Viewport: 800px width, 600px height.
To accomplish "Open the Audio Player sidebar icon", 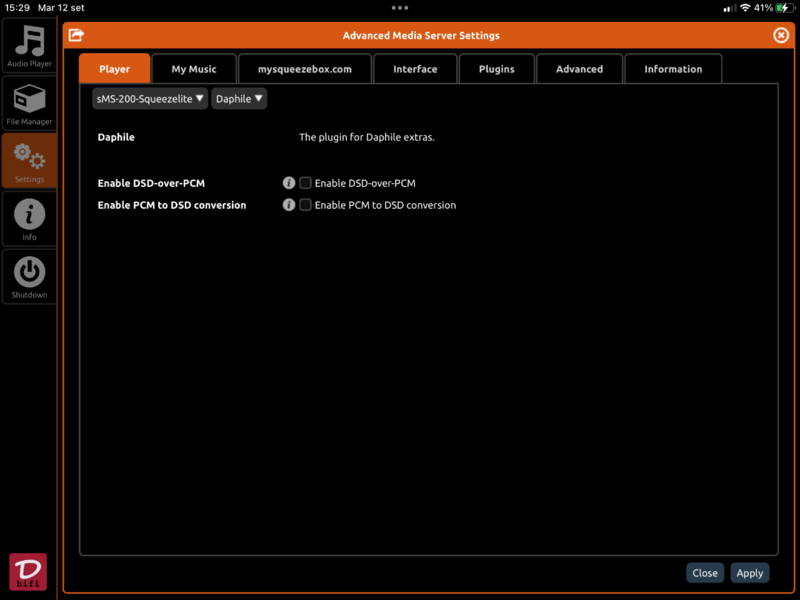I will pyautogui.click(x=29, y=45).
